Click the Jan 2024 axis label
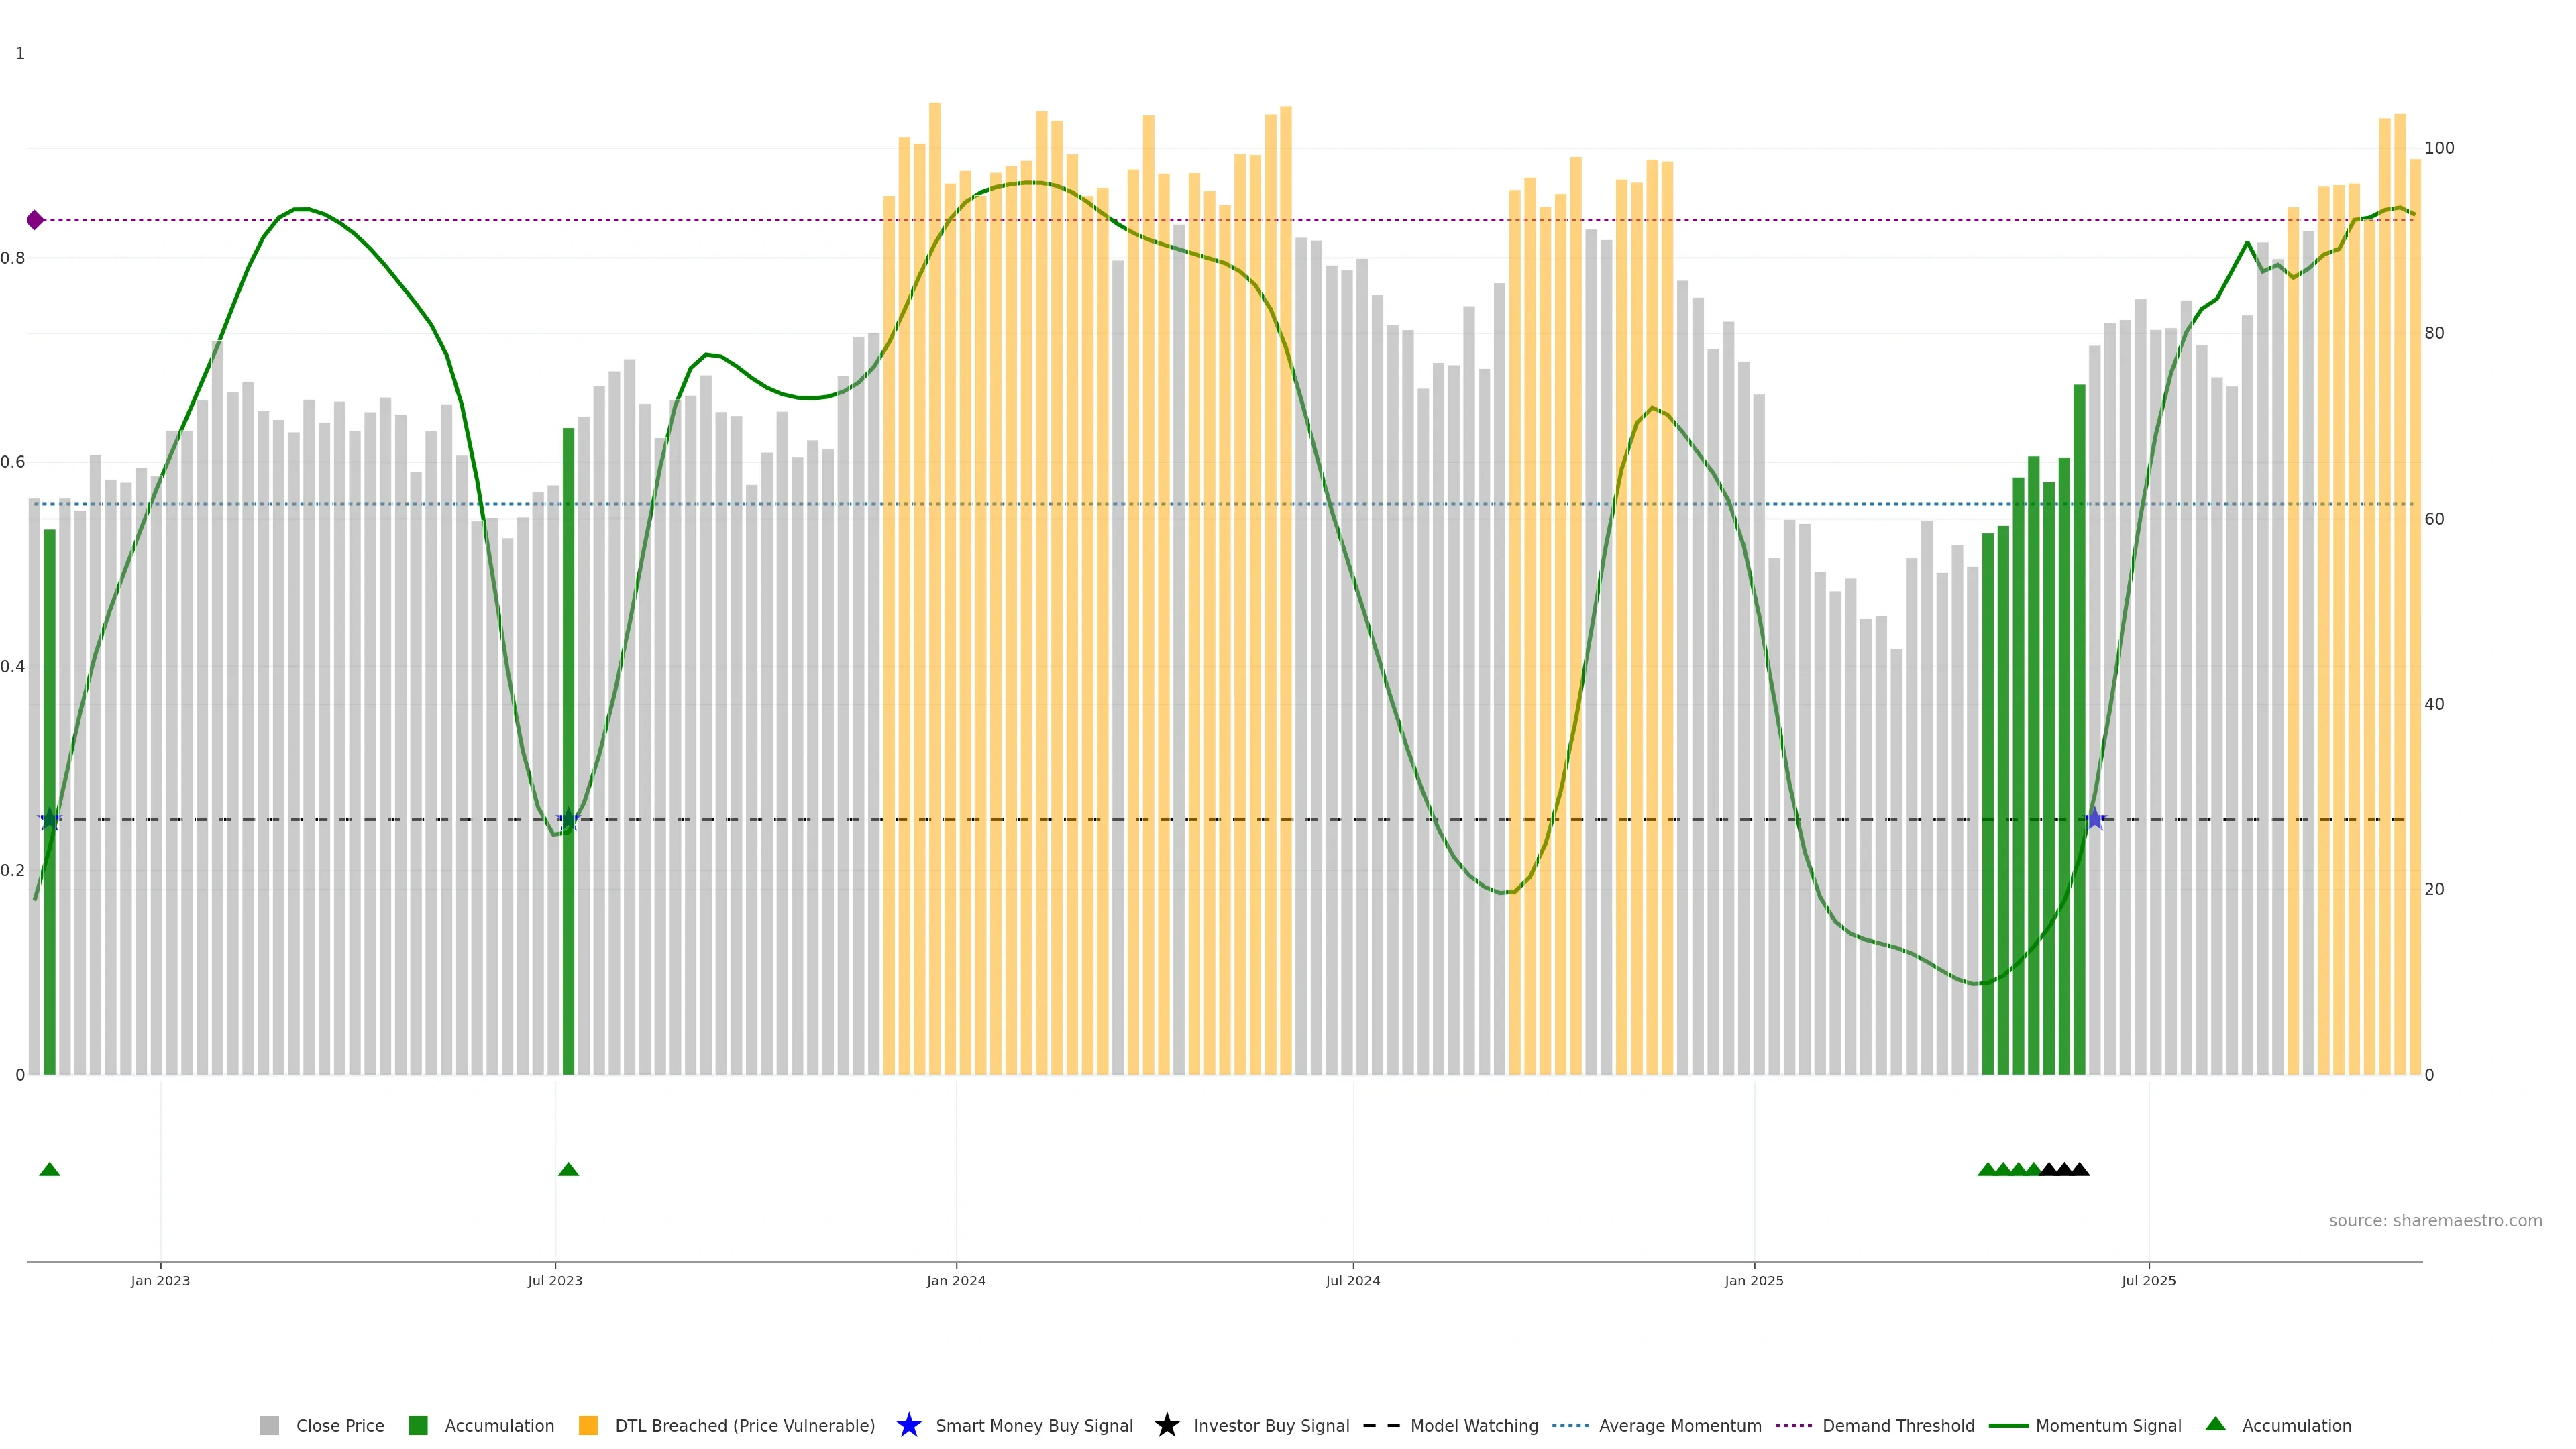Screen dimensions: 2576x1449 pyautogui.click(x=955, y=1280)
